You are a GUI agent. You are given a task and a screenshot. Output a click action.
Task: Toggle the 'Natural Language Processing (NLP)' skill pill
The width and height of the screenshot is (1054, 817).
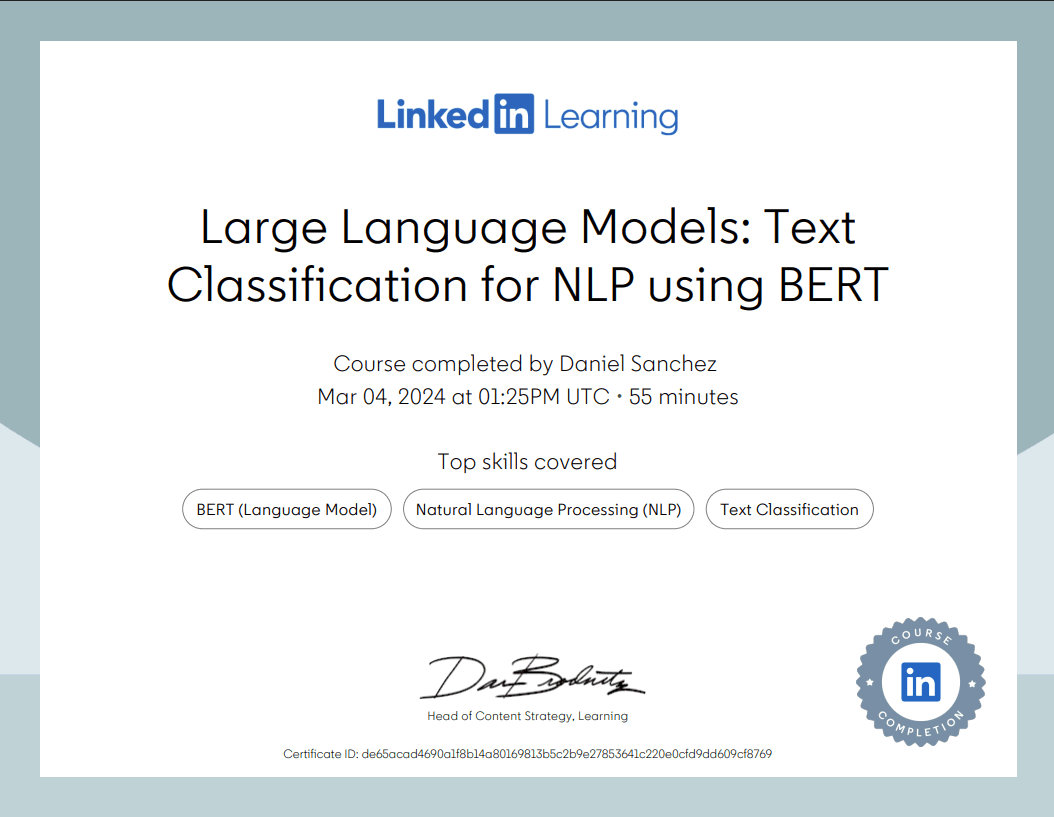pyautogui.click(x=548, y=509)
